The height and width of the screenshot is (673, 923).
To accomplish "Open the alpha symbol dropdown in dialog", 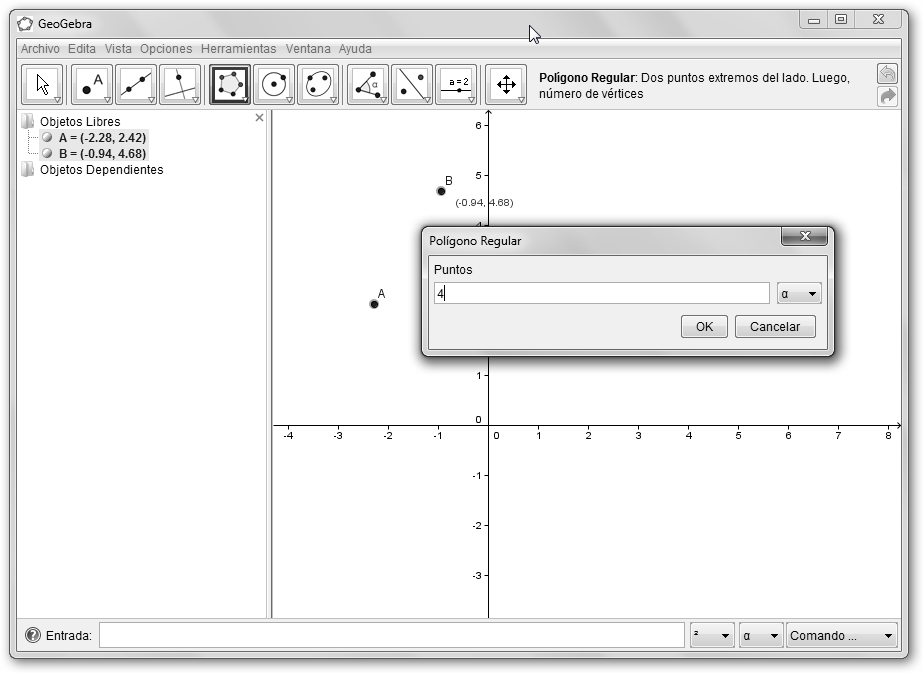I will point(798,294).
